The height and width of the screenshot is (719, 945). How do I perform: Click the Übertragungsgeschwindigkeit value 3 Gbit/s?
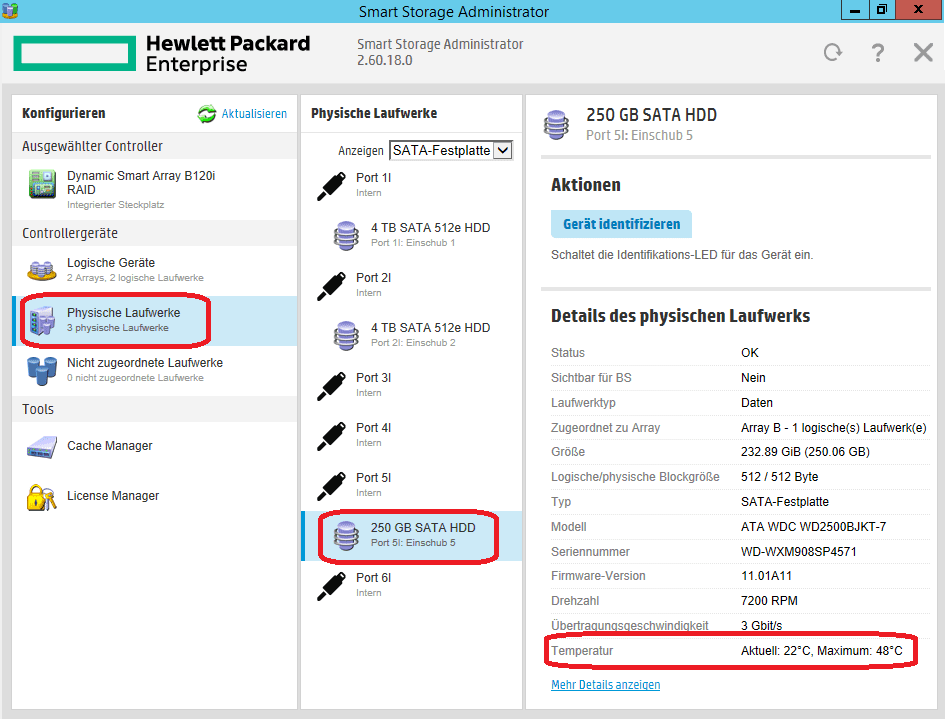[761, 626]
